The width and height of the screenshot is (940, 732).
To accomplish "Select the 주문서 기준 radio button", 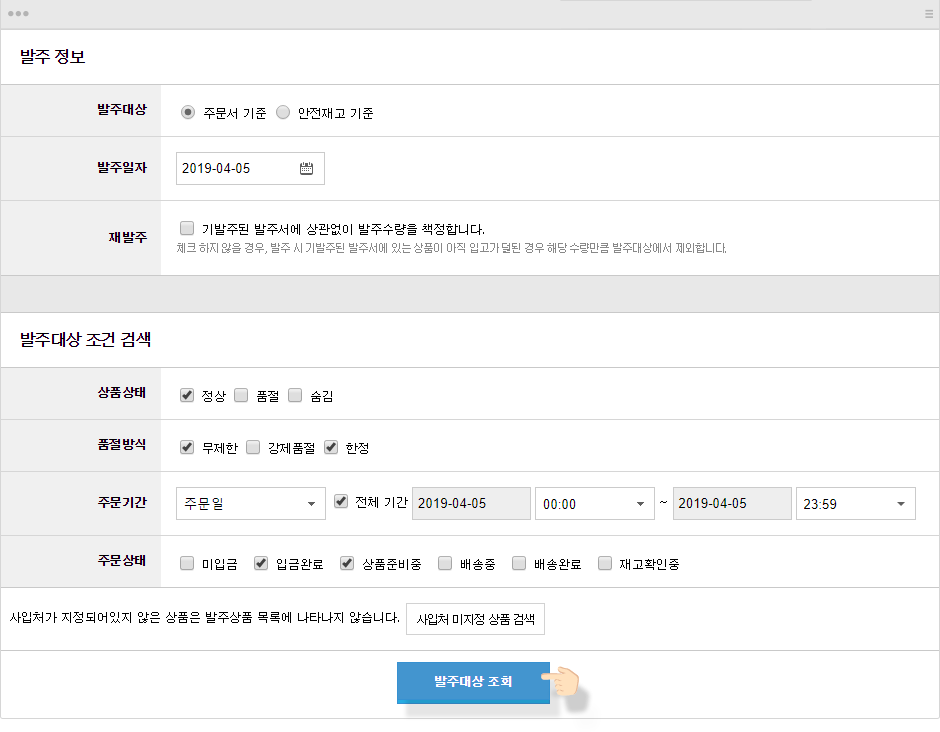I will 188,112.
